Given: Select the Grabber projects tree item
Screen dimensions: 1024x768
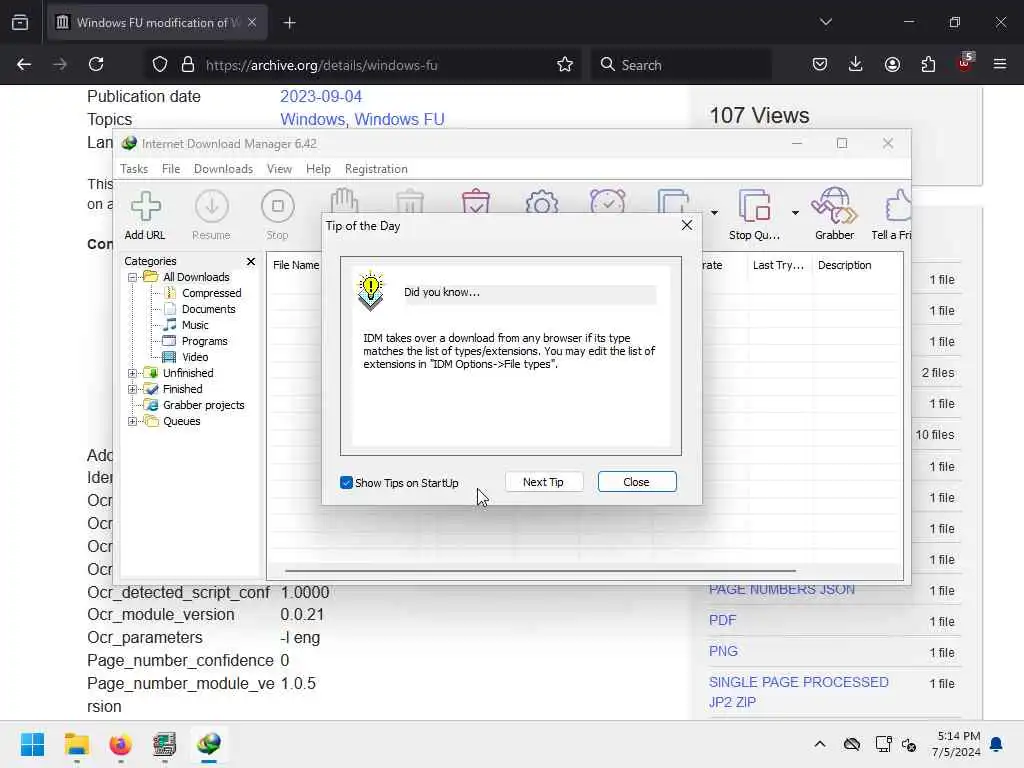Looking at the screenshot, I should [x=203, y=406].
